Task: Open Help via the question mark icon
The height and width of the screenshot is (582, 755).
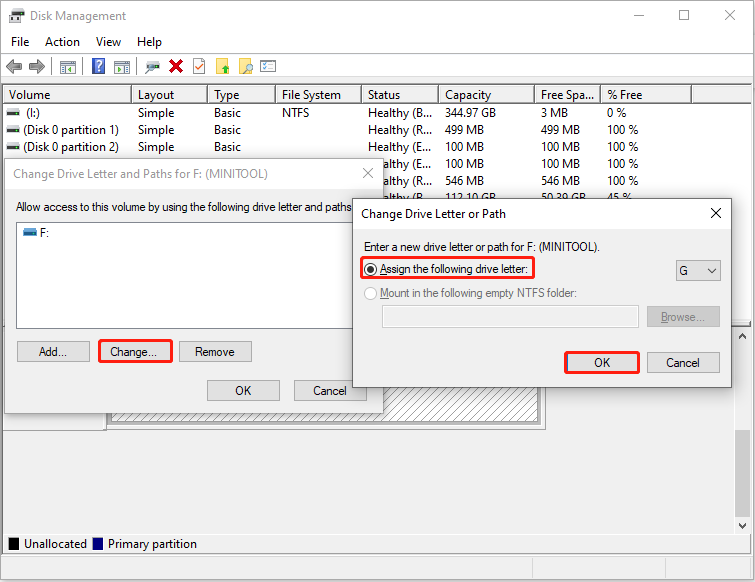Action: coord(98,66)
